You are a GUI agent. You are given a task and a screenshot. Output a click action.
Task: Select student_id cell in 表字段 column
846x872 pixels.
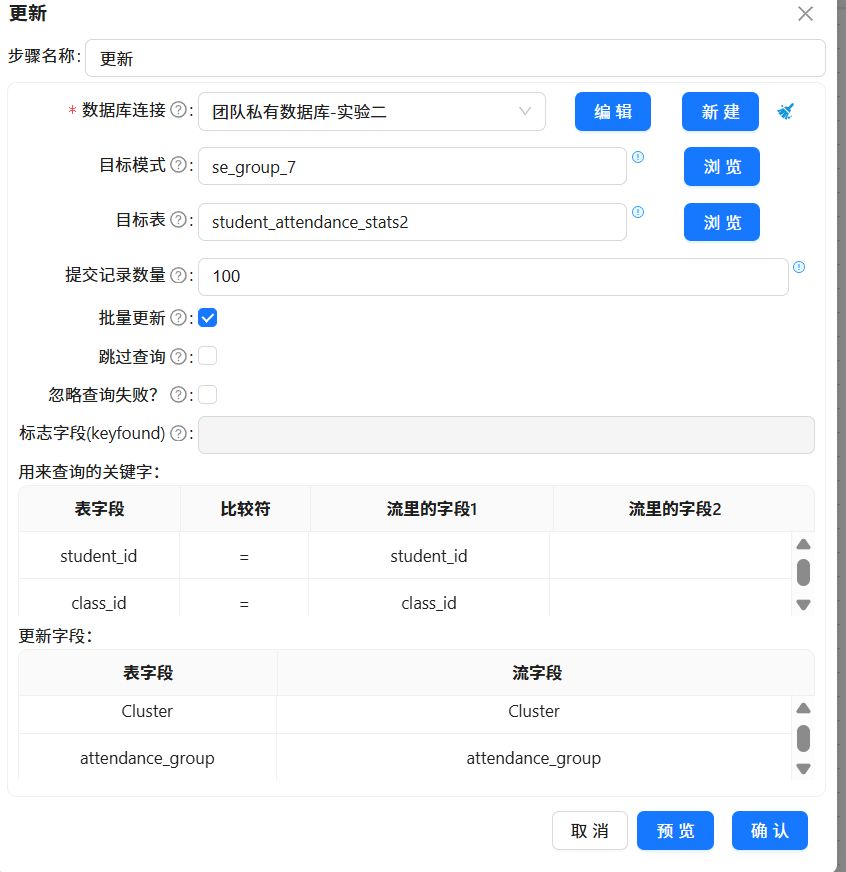[98, 556]
